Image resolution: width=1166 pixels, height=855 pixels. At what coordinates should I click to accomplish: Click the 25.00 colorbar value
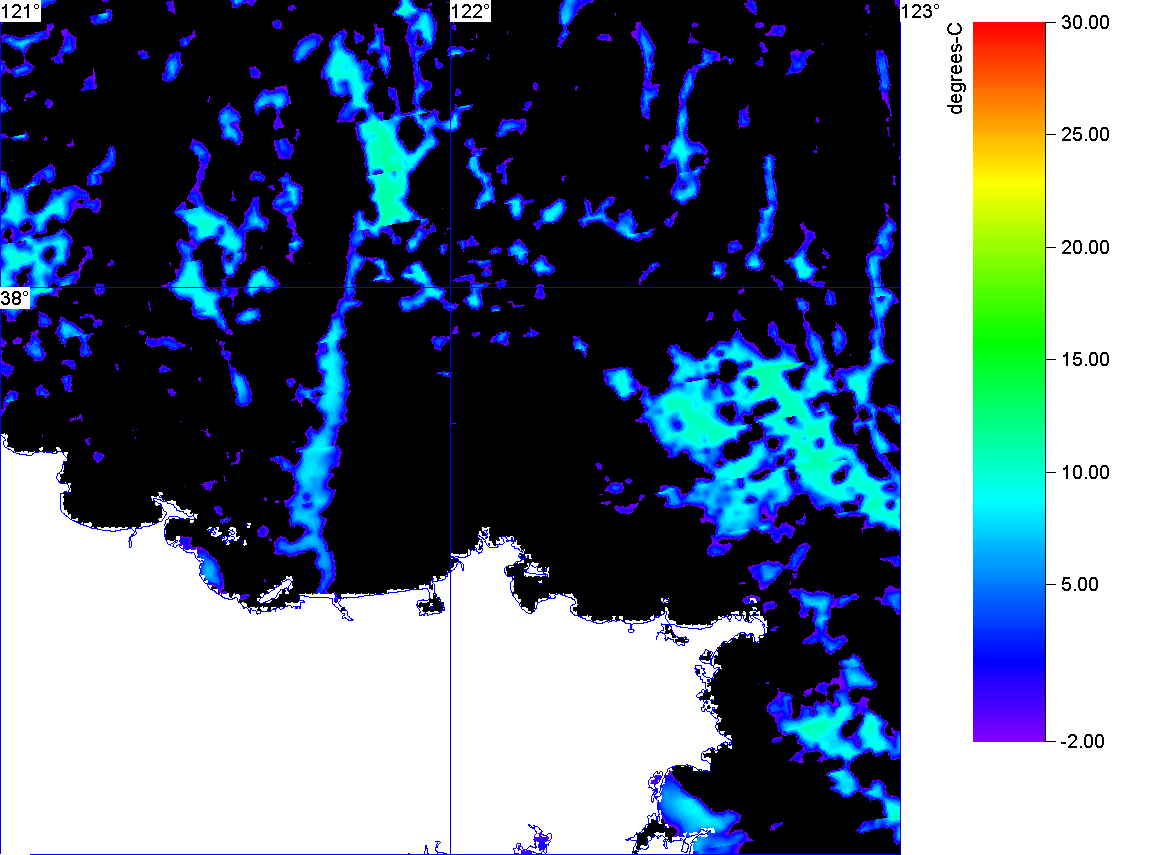click(1085, 135)
